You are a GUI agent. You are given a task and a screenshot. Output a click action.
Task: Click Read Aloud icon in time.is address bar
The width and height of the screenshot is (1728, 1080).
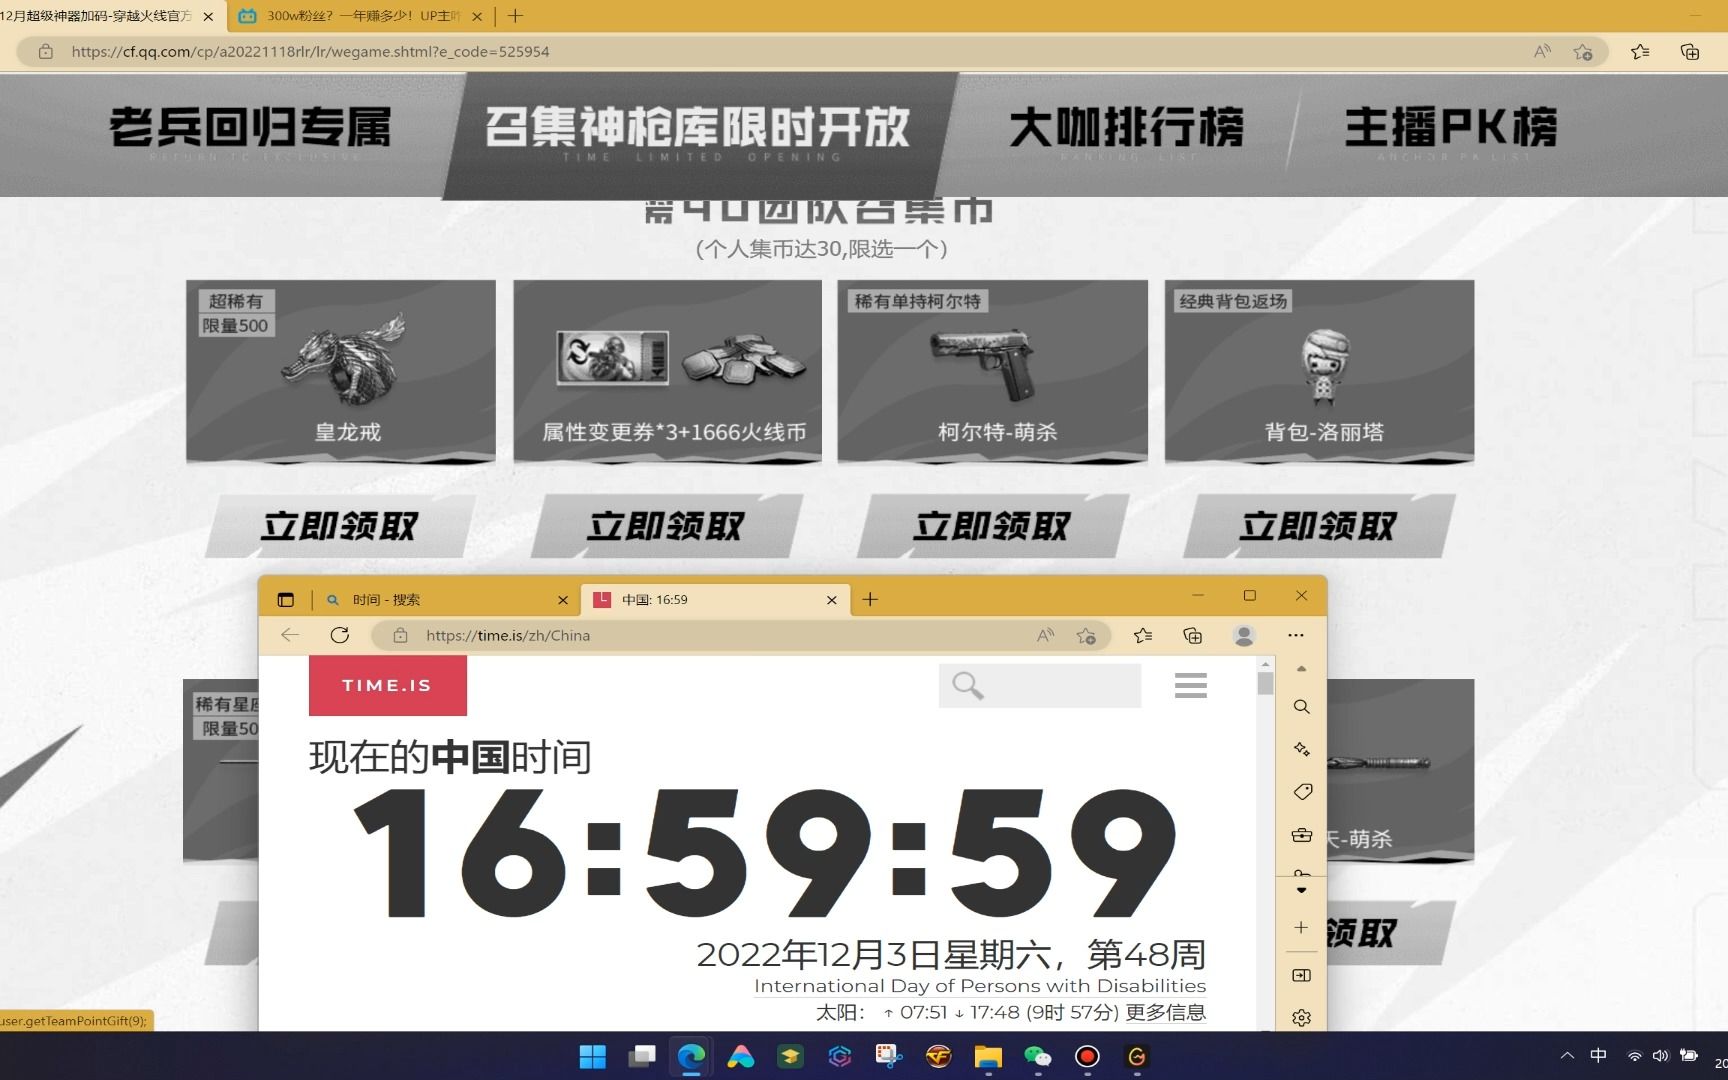1045,635
